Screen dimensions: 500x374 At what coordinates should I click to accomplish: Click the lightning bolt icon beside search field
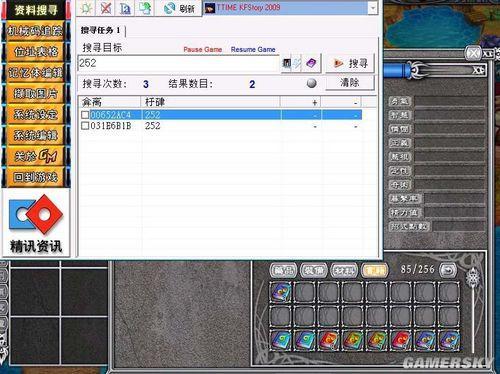[297, 63]
